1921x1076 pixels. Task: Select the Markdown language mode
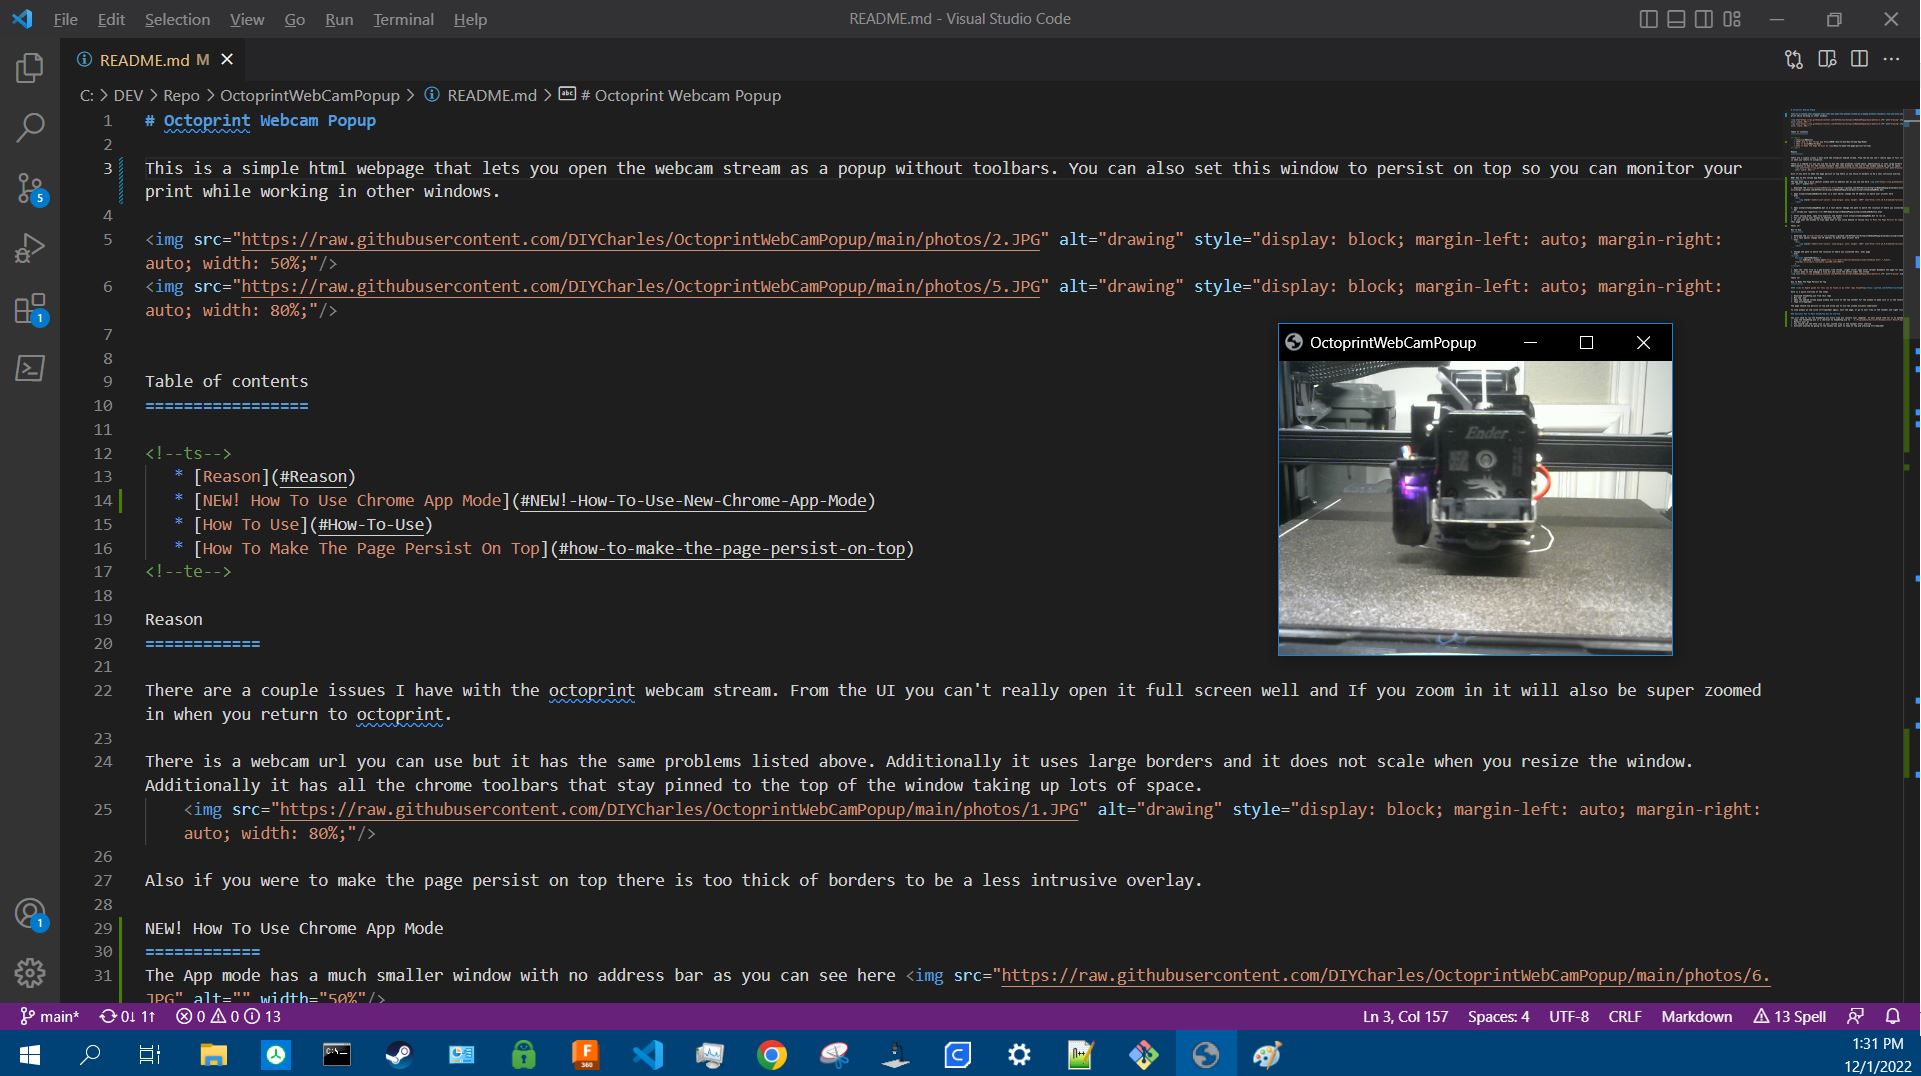coord(1696,1017)
